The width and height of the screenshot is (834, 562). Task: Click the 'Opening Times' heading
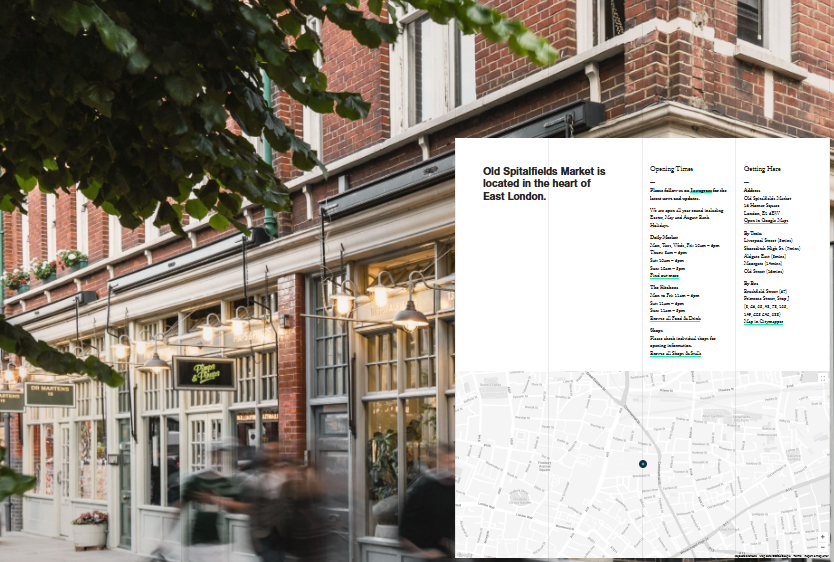pyautogui.click(x=671, y=169)
